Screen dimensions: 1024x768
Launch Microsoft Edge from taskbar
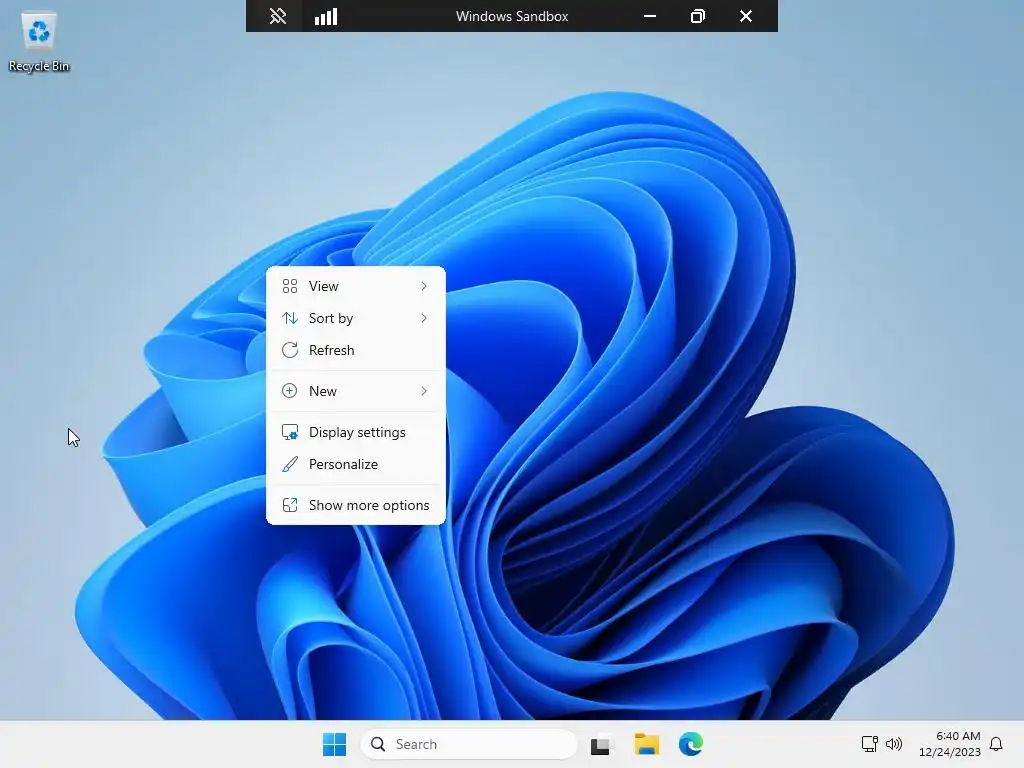pos(691,744)
